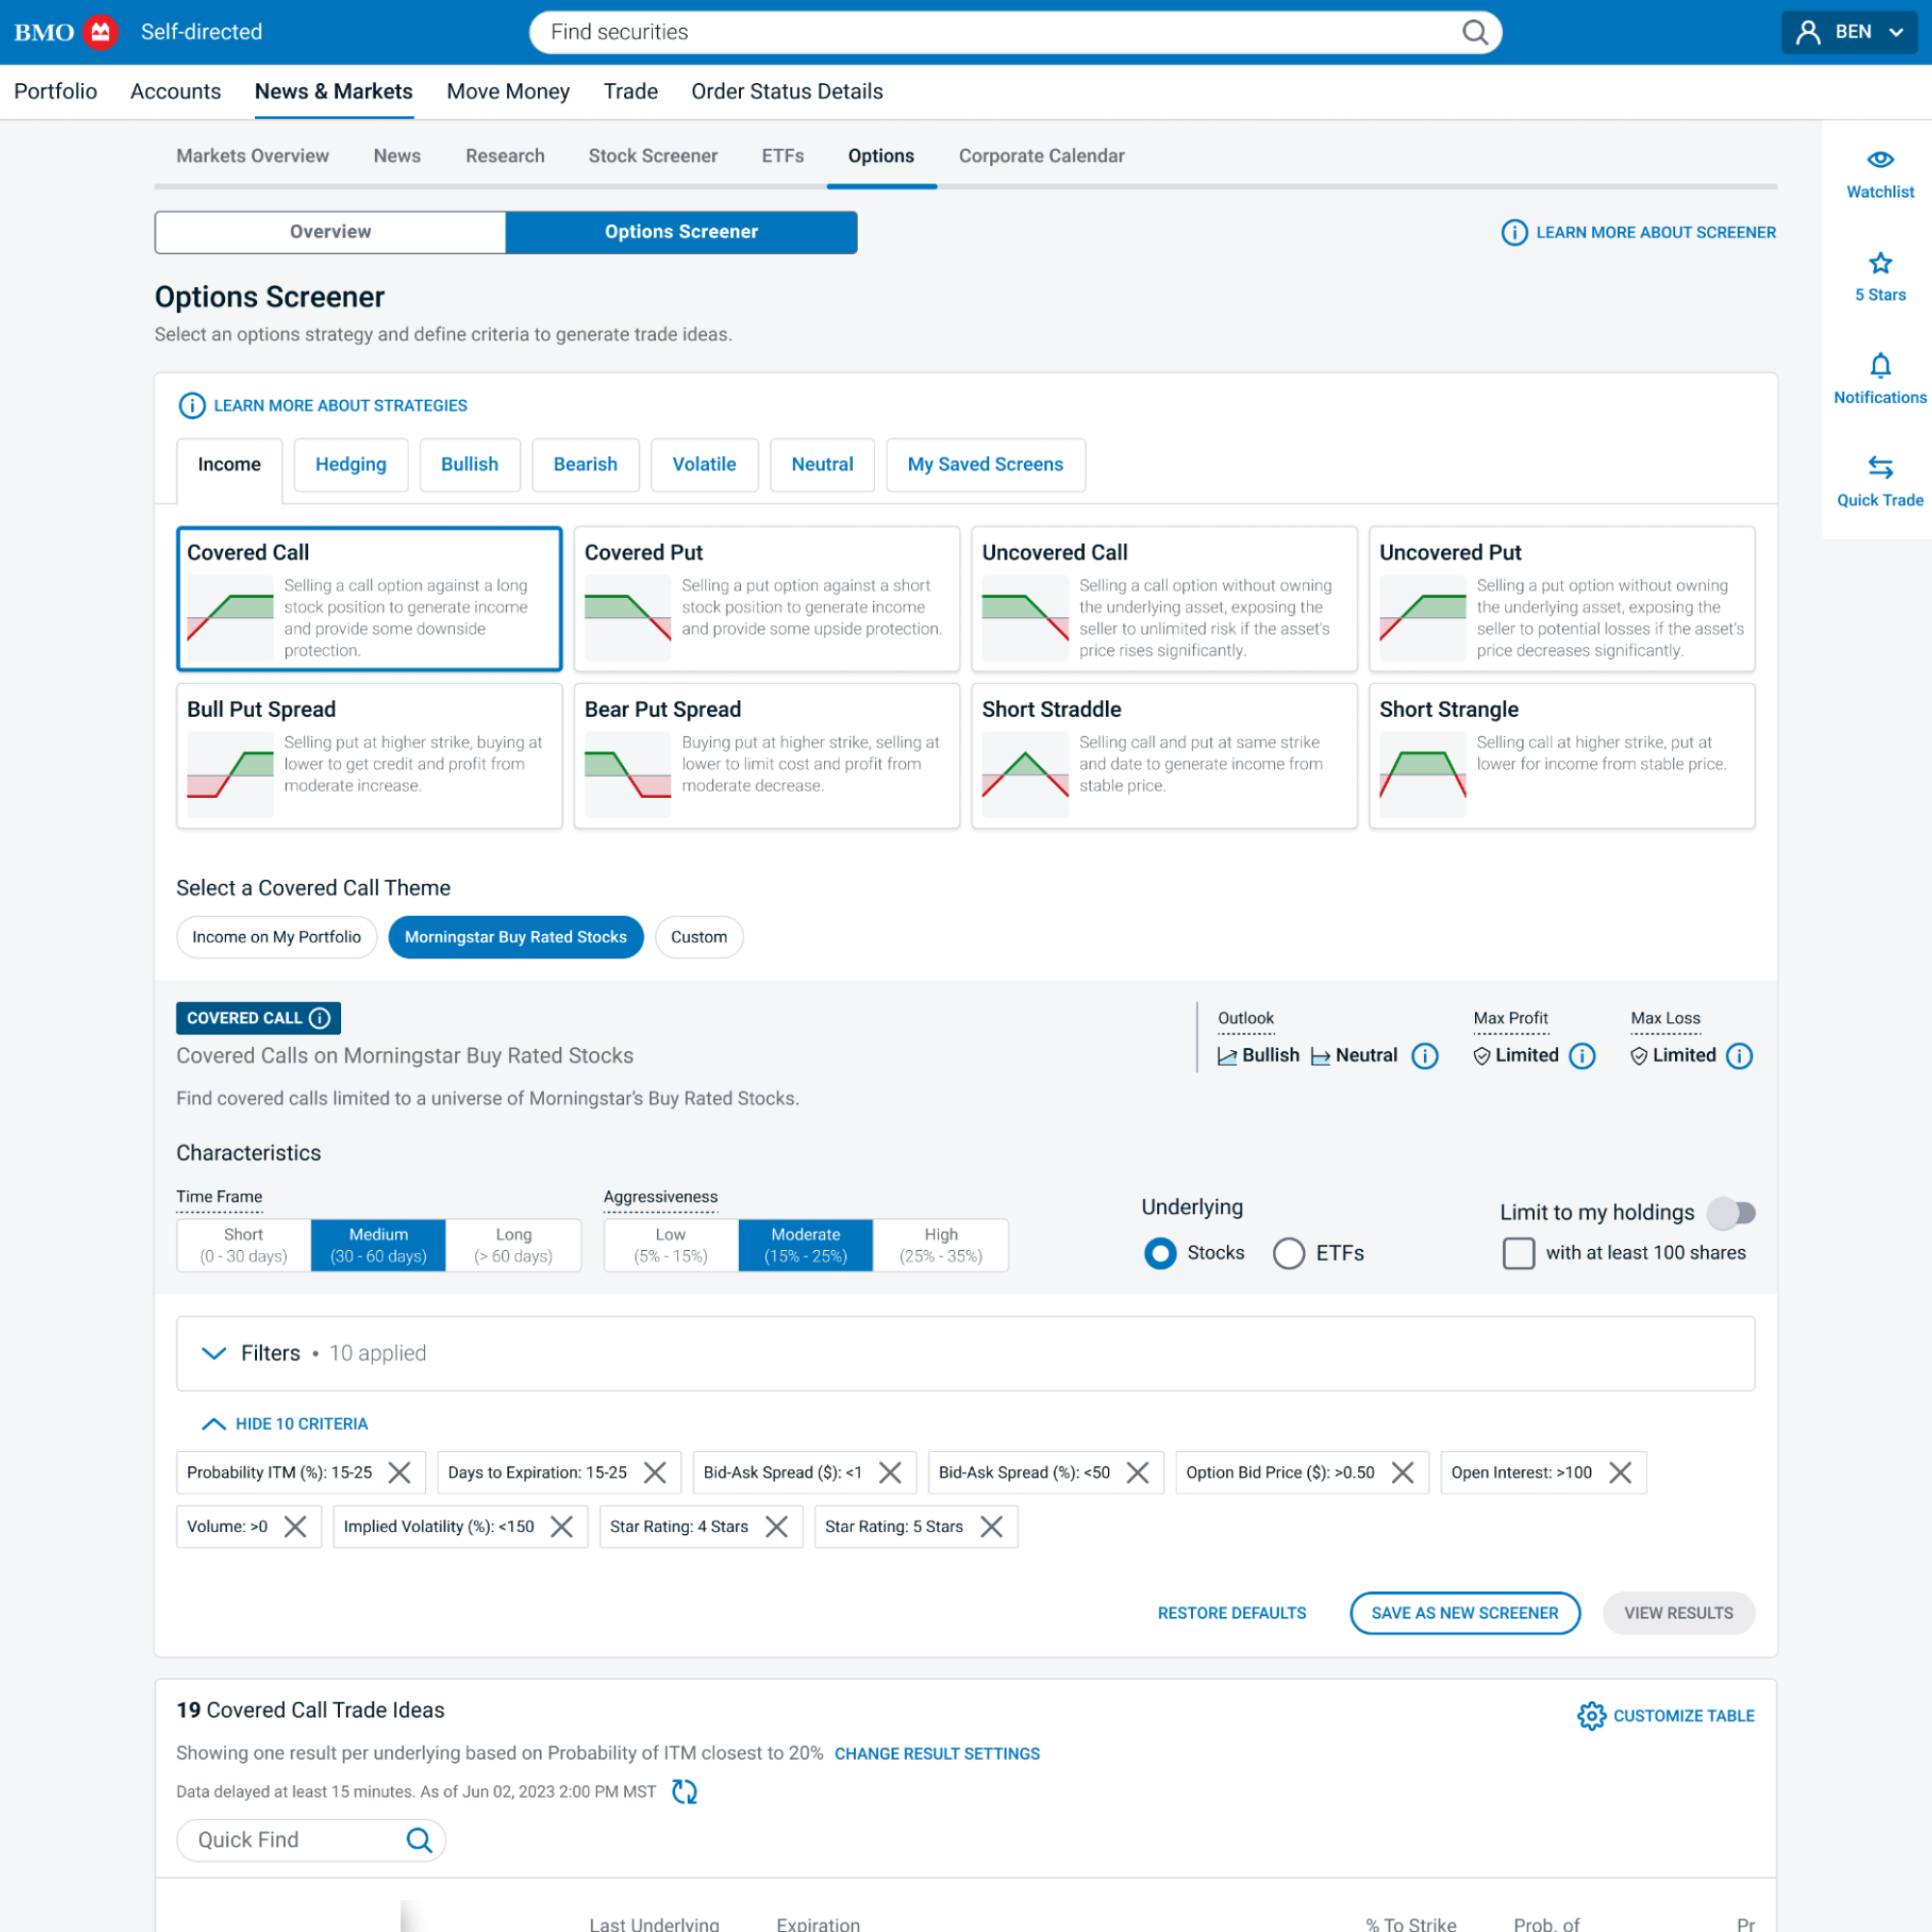Select the ETFs underlying radio button
1932x1932 pixels.
[x=1289, y=1253]
